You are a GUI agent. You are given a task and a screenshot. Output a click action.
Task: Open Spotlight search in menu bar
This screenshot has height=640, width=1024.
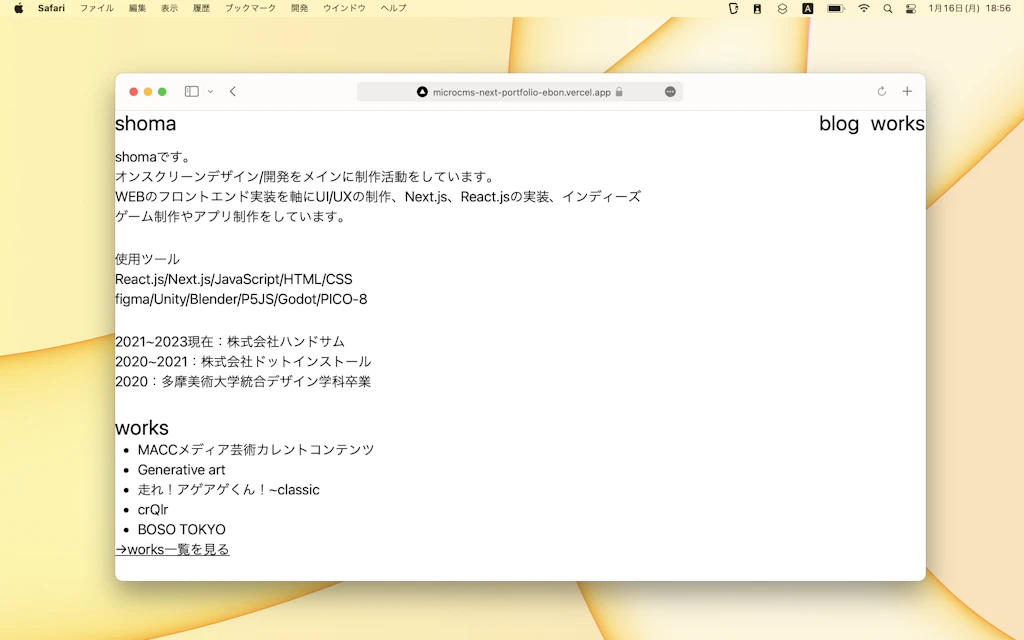(x=887, y=8)
